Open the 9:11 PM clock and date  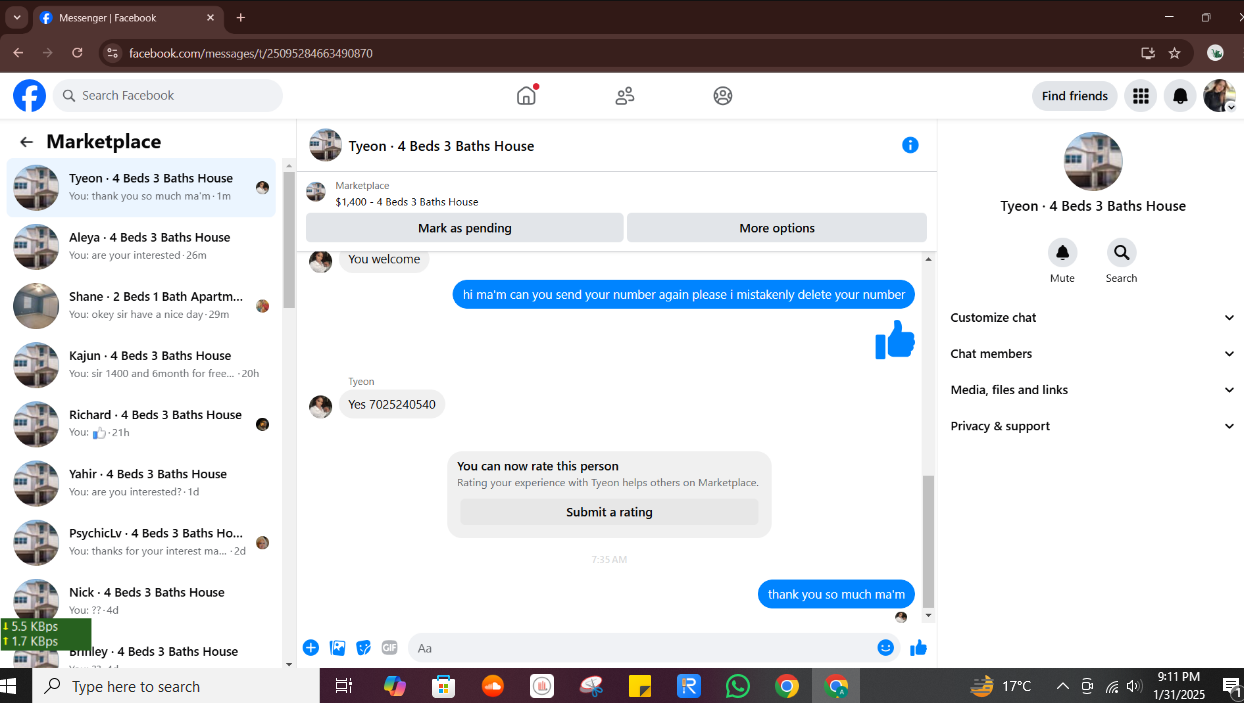tap(1179, 686)
